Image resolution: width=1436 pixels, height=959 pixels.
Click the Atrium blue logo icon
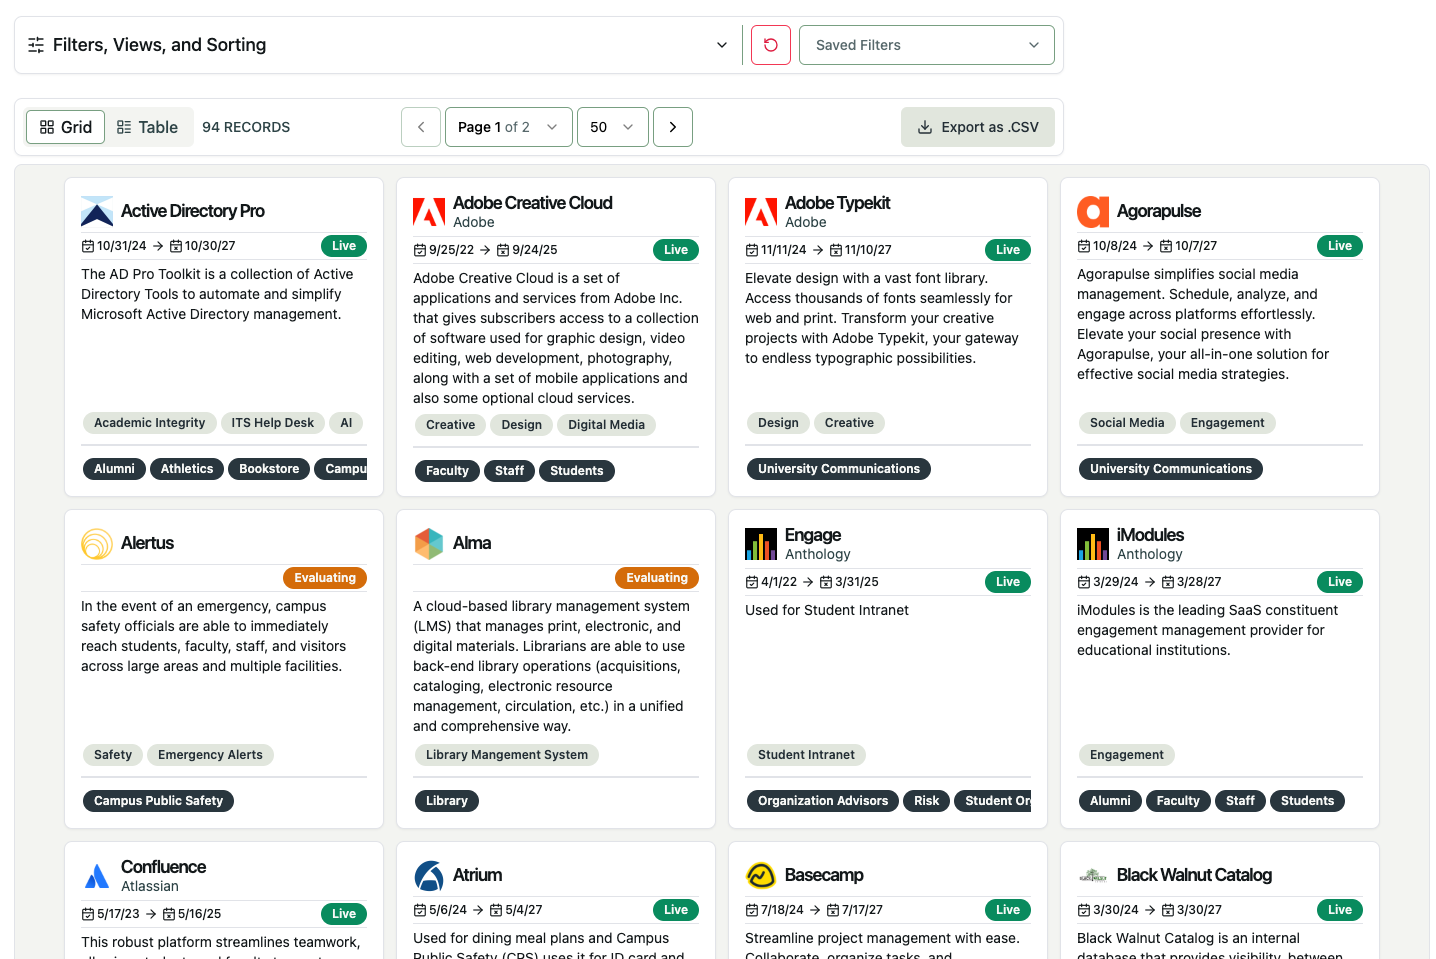coord(429,875)
